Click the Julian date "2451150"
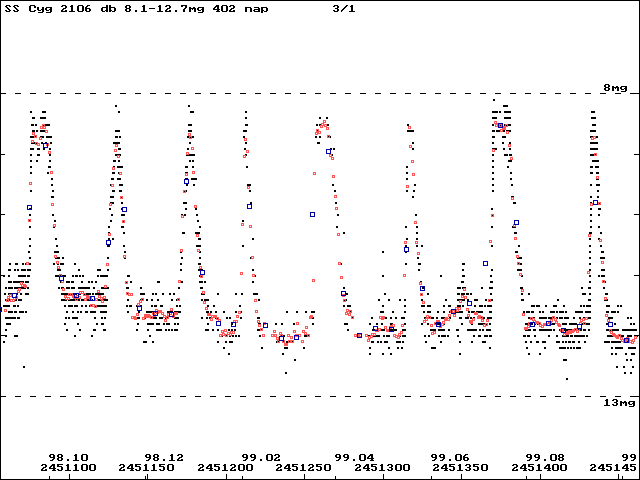The width and height of the screenshot is (640, 480). coord(147,468)
